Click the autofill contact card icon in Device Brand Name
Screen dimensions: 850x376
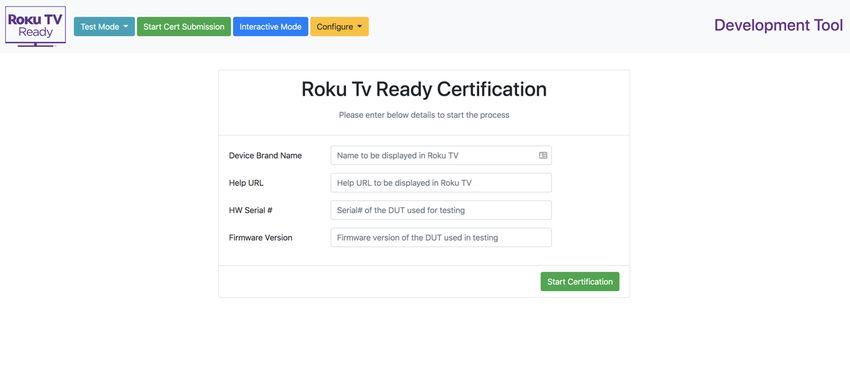coord(543,155)
